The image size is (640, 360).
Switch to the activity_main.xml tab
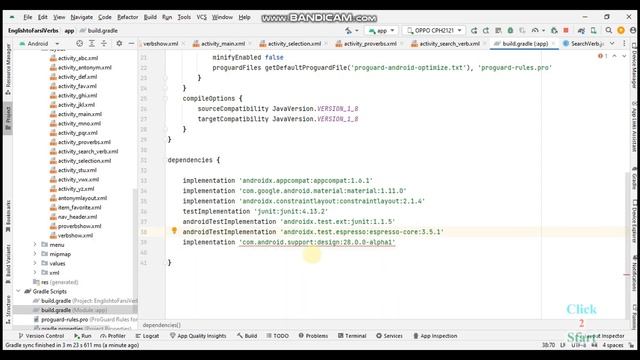(x=223, y=44)
